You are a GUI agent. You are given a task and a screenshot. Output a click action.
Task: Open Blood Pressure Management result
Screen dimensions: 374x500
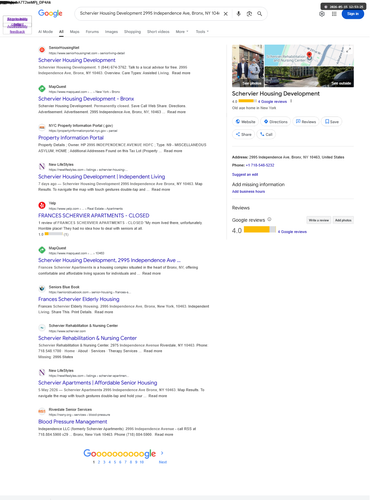(72, 422)
